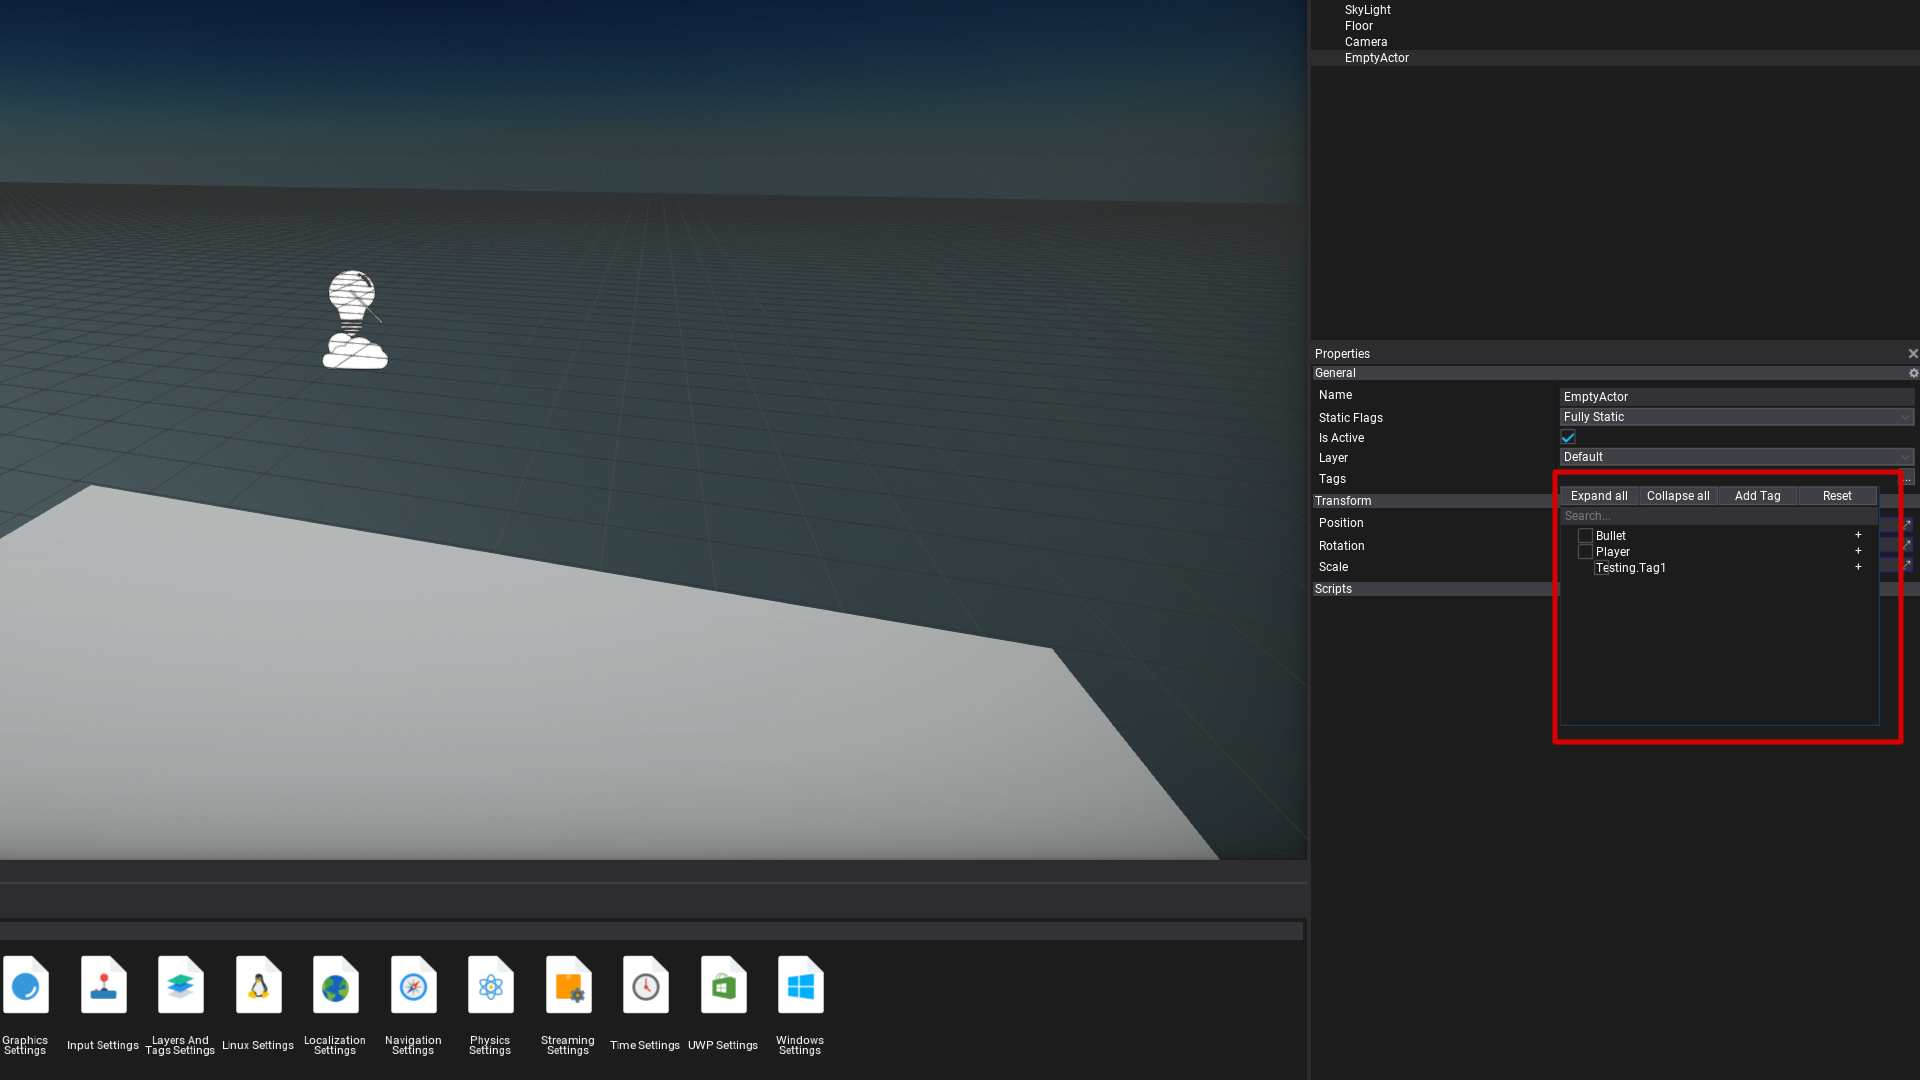Click plus icon next to Player tag

pos(1858,551)
